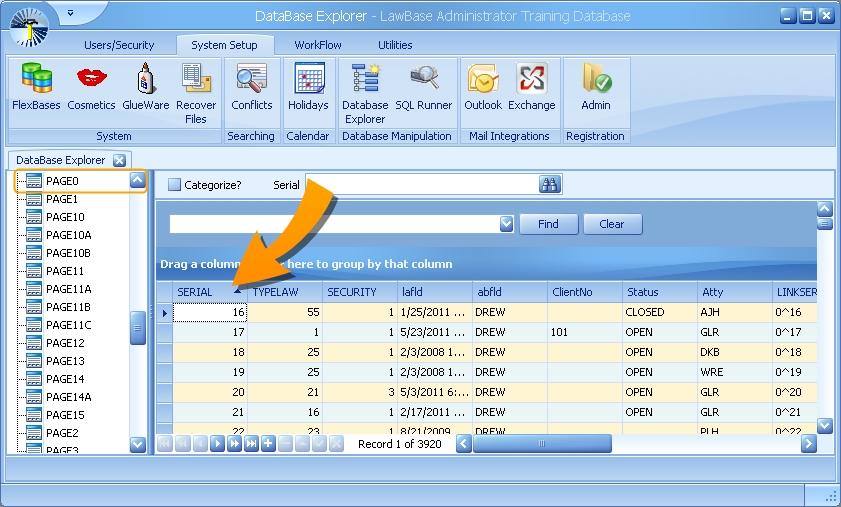This screenshot has width=841, height=507.
Task: Click the LawBase application logo button
Action: (x=29, y=27)
